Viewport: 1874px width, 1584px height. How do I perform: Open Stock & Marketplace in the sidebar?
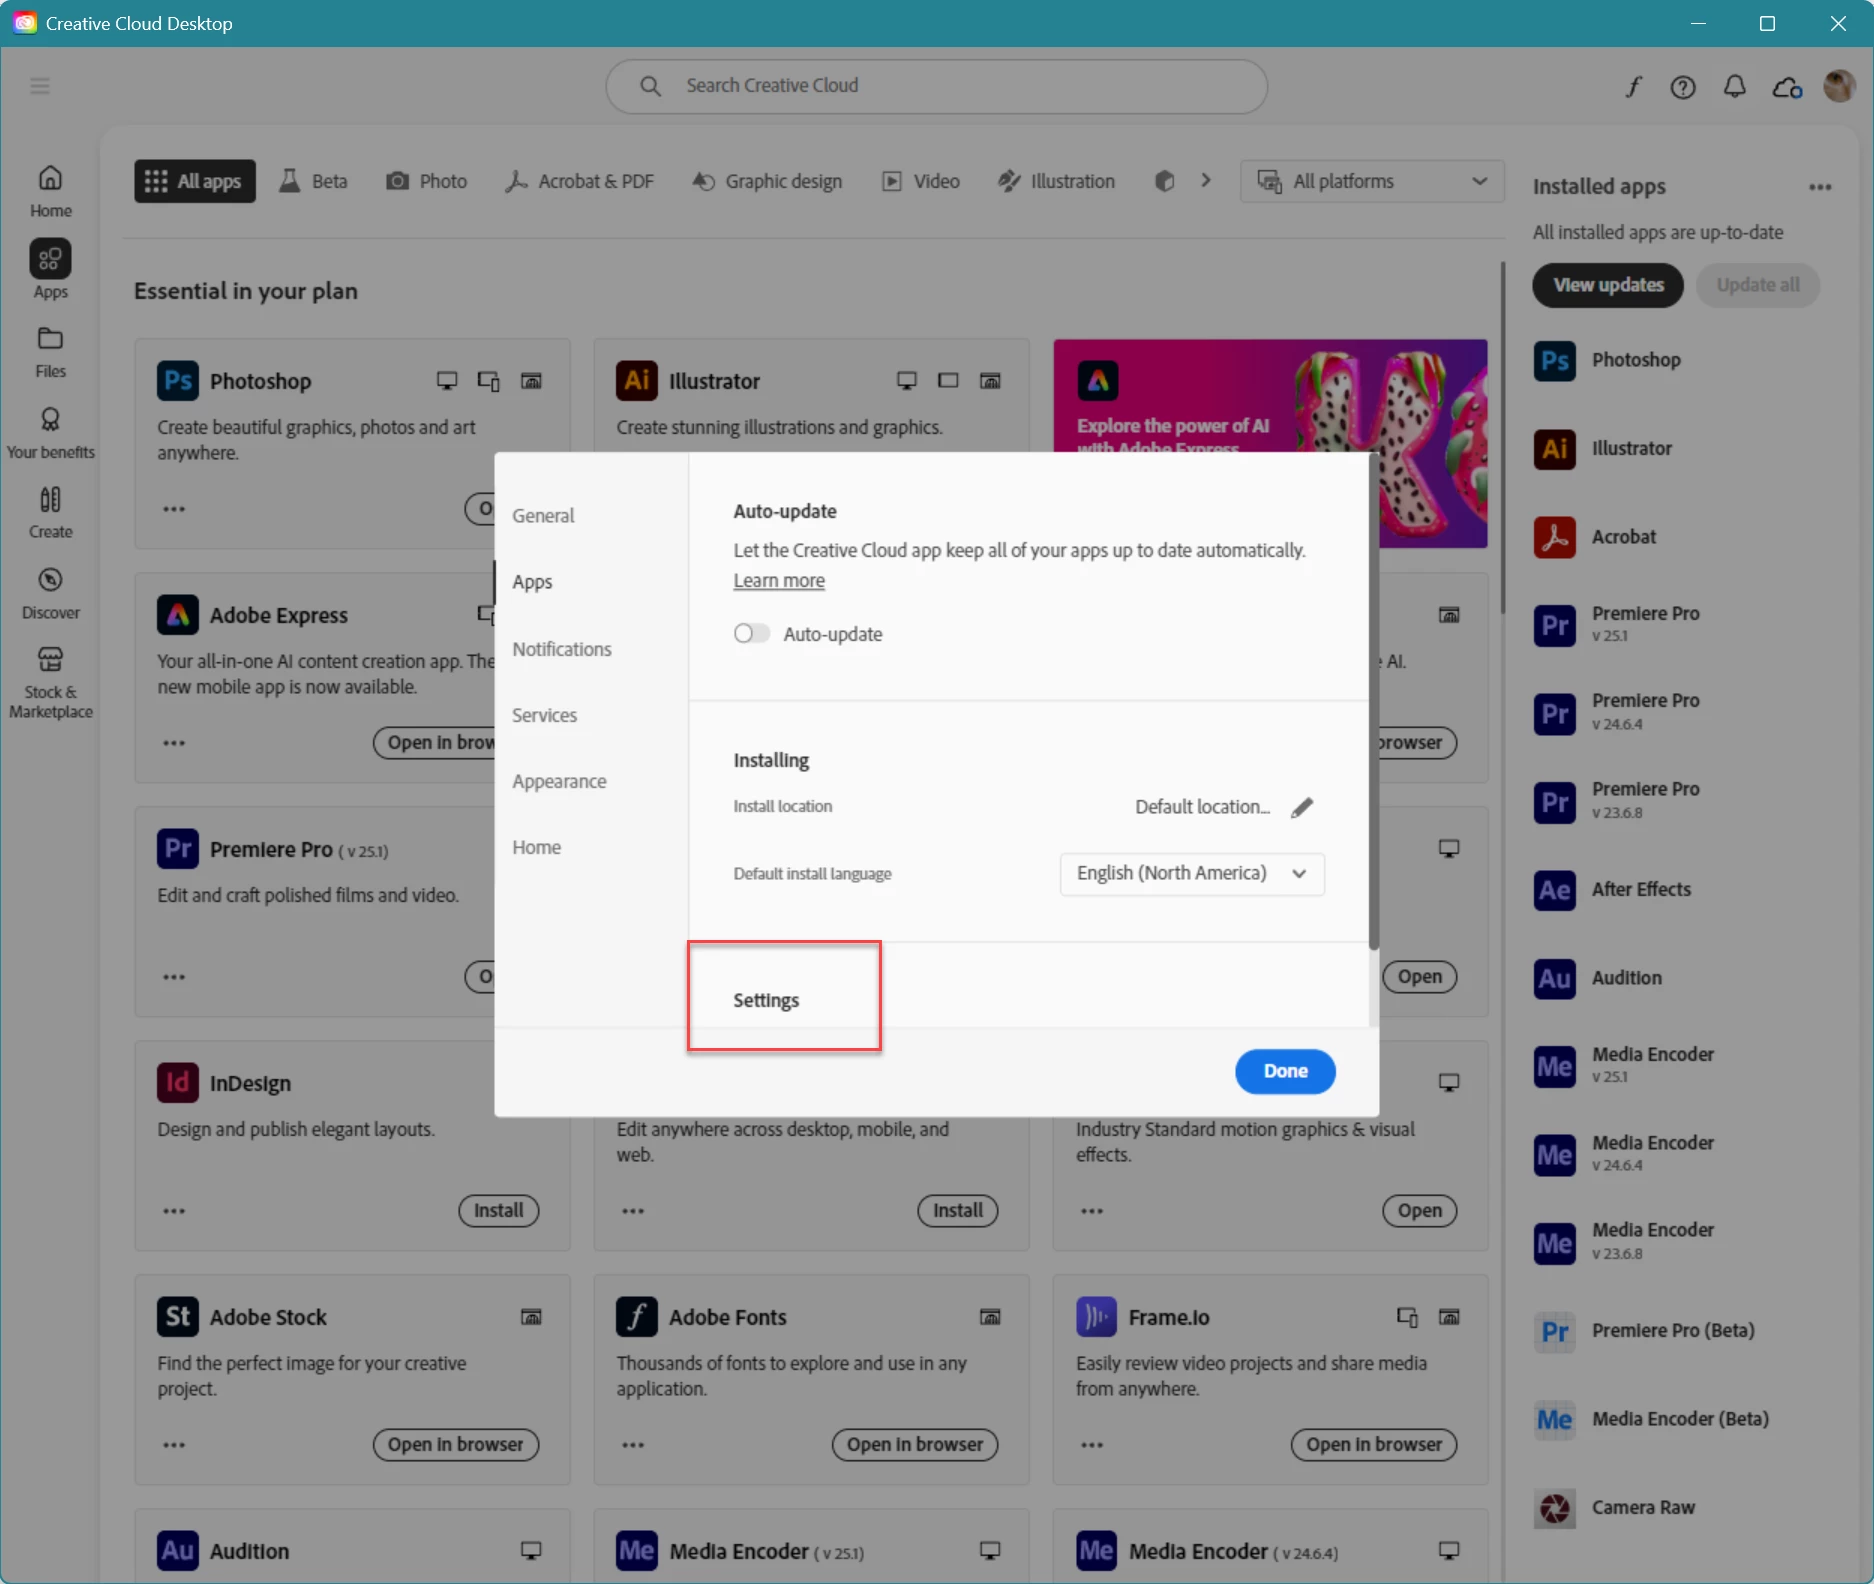coord(50,683)
